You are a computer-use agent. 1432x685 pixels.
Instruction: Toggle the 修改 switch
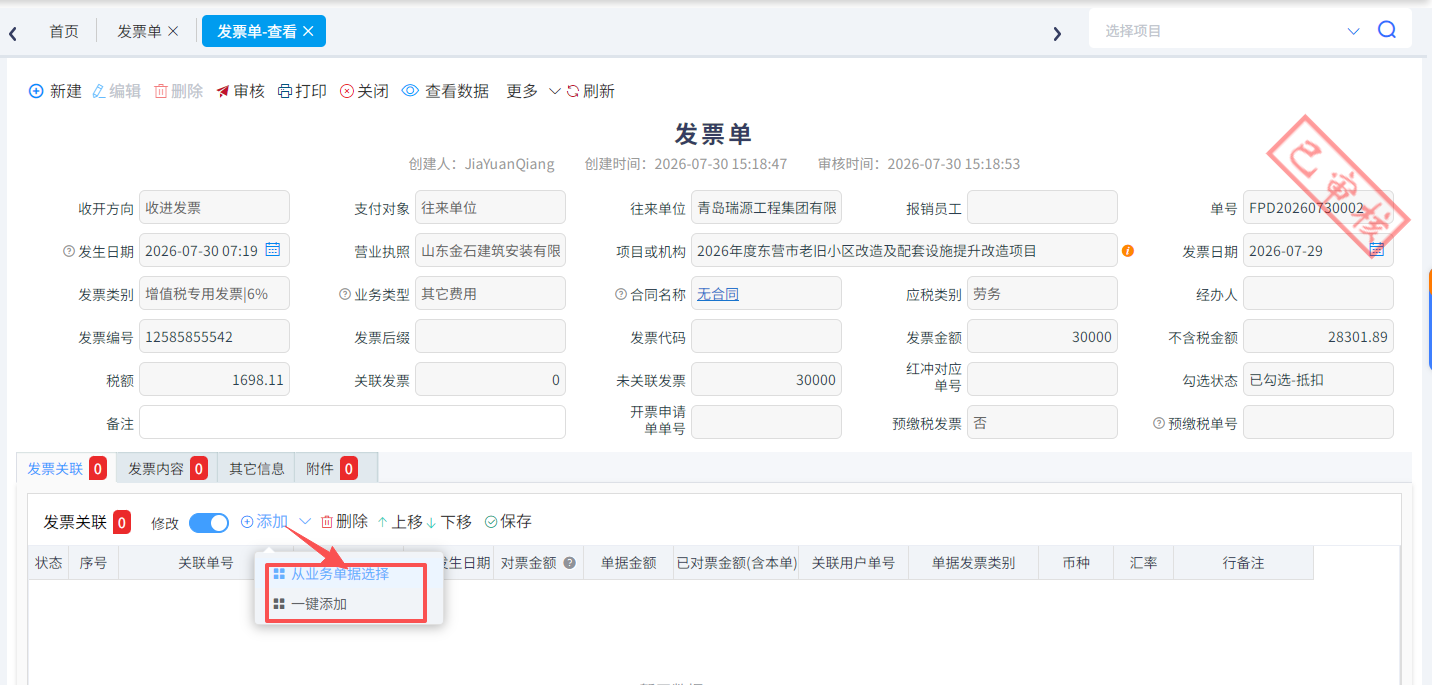pyautogui.click(x=209, y=522)
